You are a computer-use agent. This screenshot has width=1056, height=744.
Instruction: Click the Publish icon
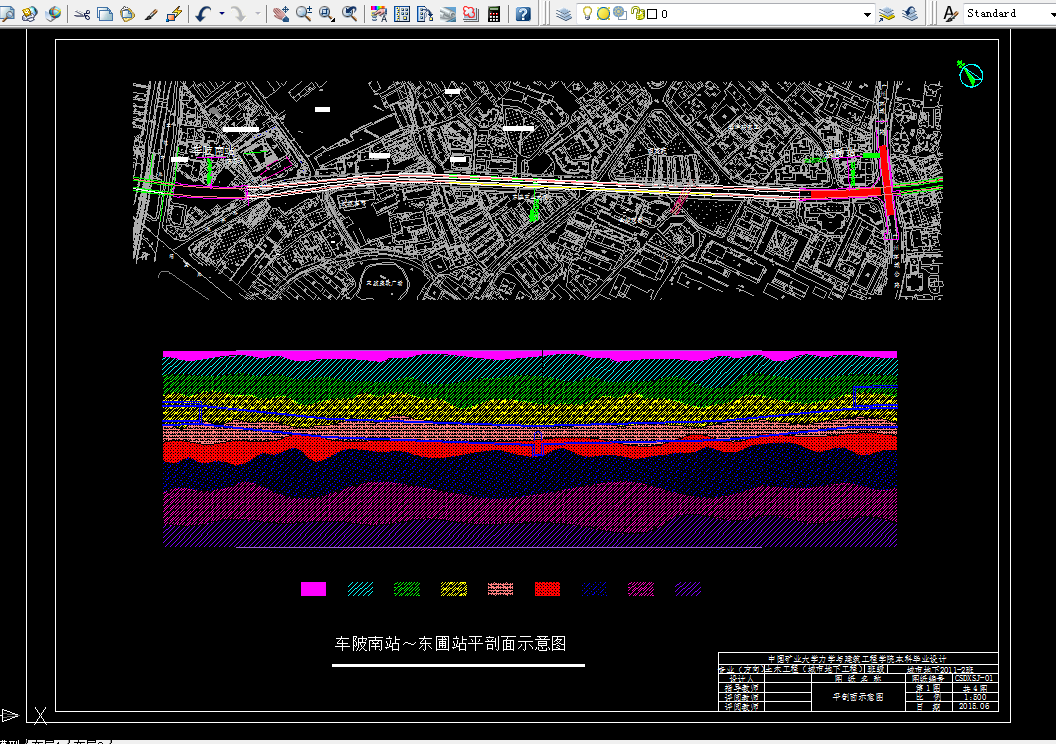tap(30, 13)
